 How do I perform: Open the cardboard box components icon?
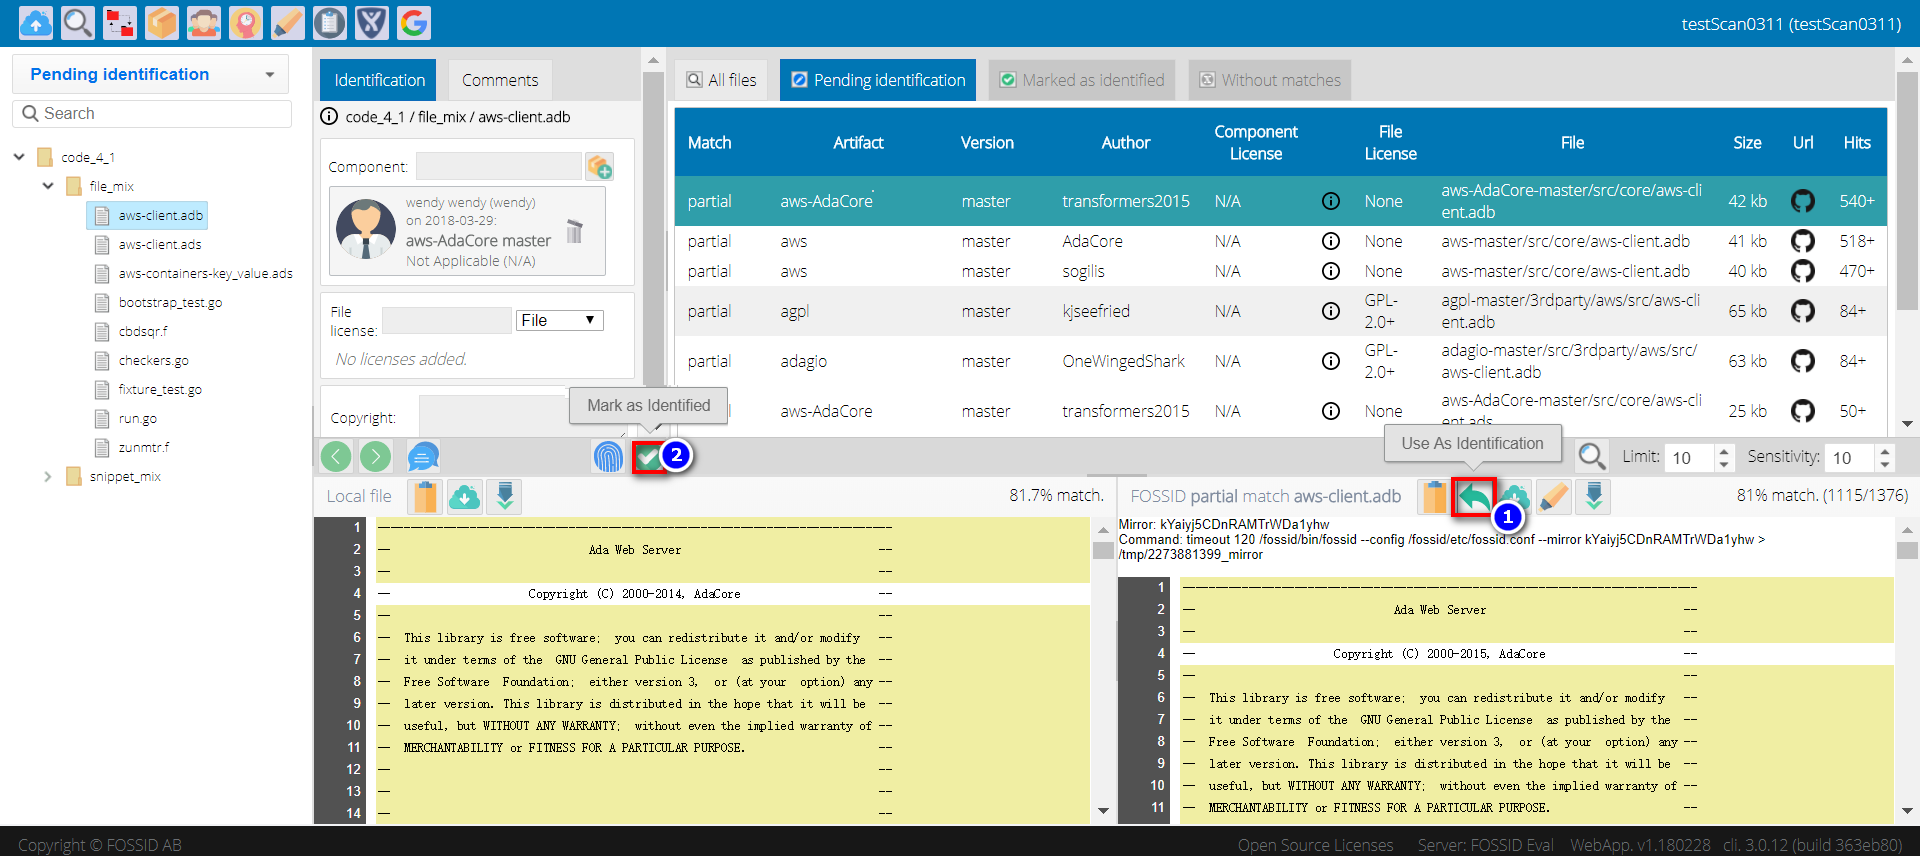point(162,22)
